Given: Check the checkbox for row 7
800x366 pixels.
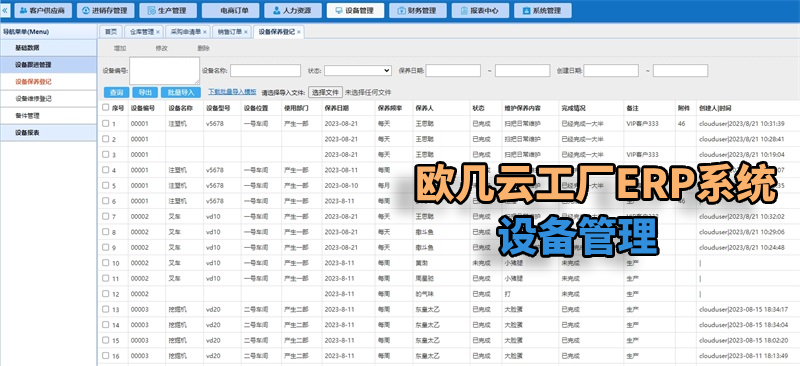Looking at the screenshot, I should click(x=106, y=216).
